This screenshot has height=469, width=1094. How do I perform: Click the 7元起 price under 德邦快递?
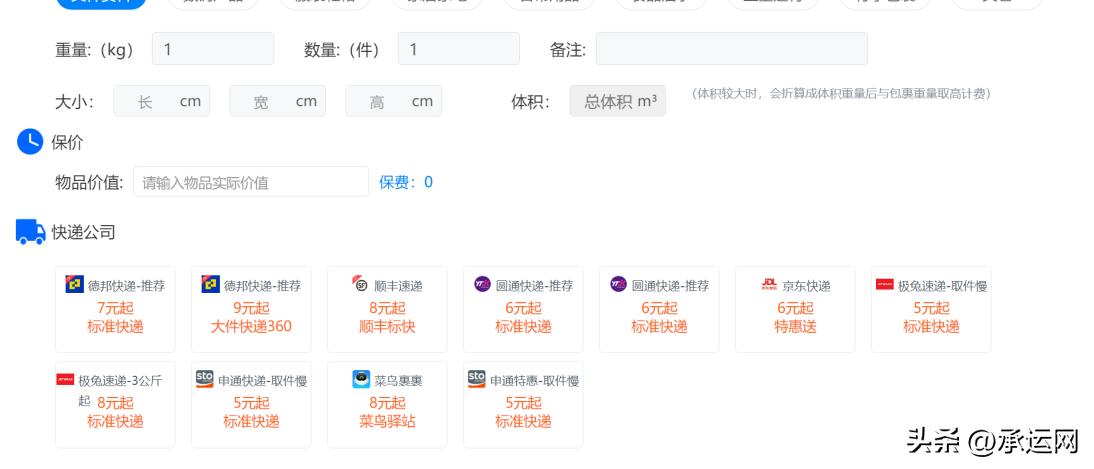pos(115,308)
